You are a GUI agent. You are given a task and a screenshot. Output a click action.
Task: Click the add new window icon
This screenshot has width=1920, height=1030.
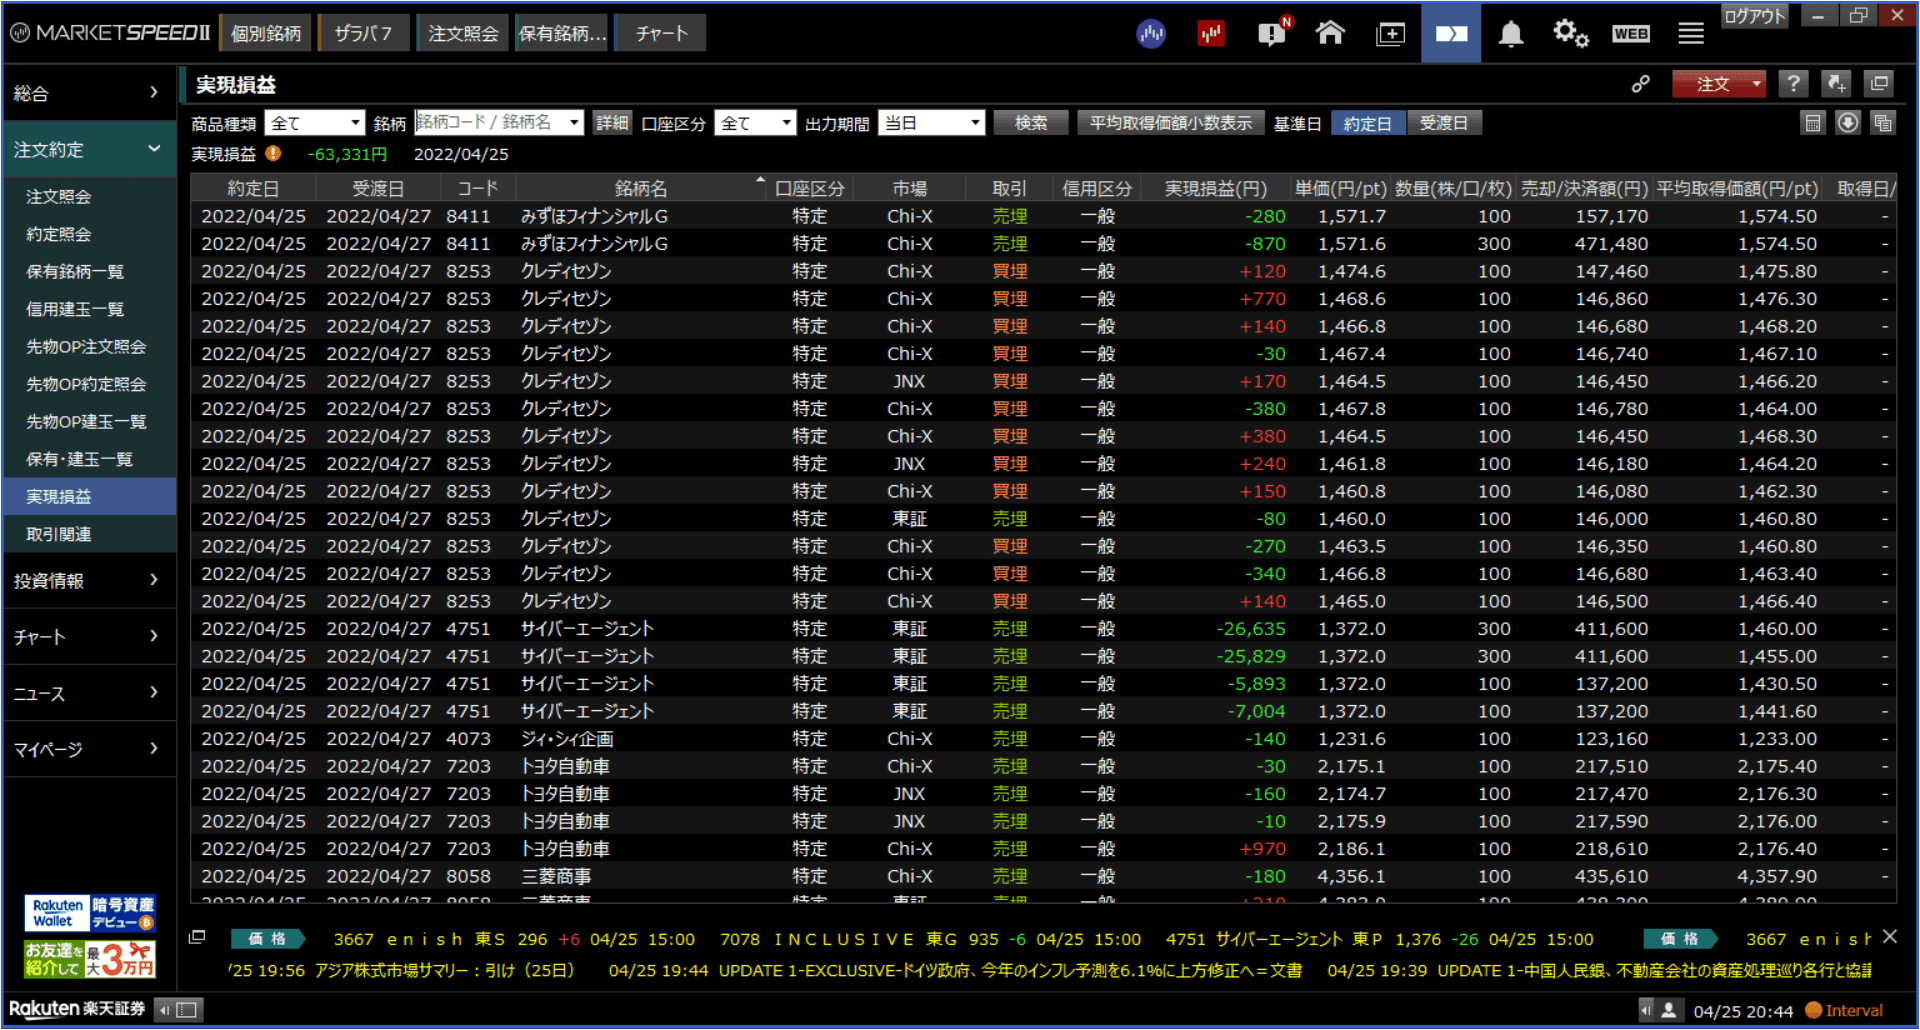[1390, 34]
